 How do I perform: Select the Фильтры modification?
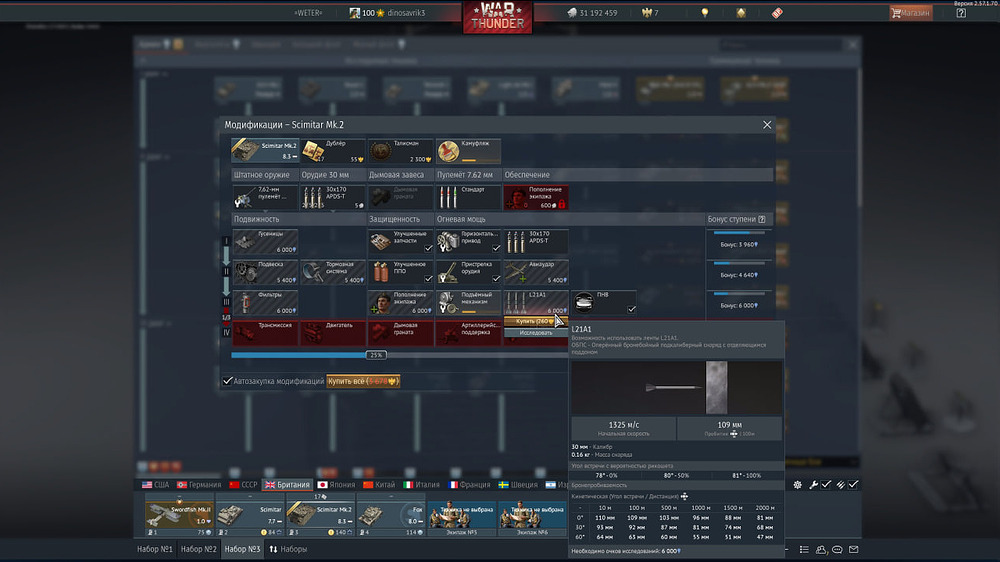click(x=265, y=303)
